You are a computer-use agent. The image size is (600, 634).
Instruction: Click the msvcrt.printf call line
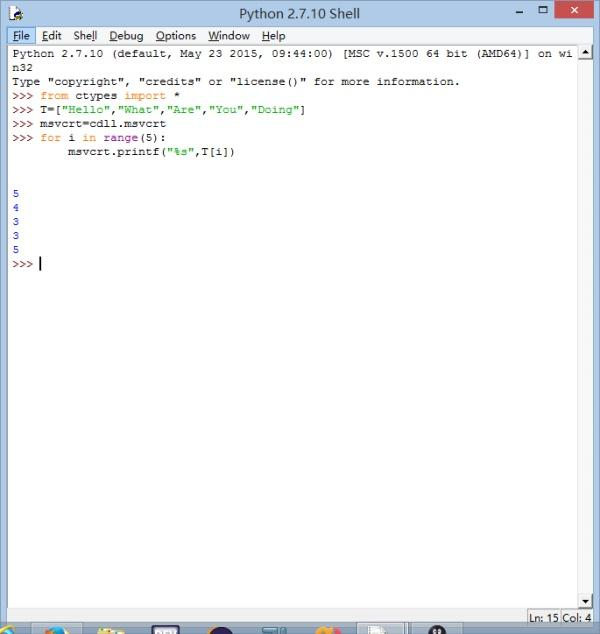151,152
